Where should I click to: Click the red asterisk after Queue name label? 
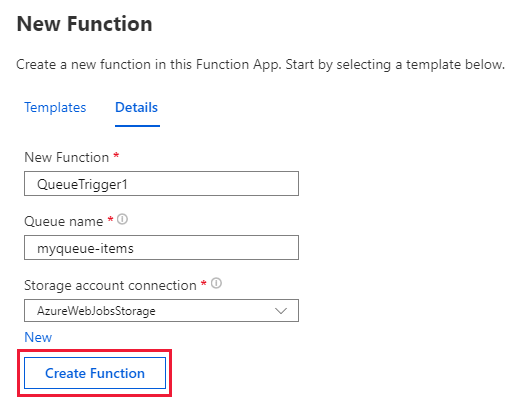click(x=110, y=219)
